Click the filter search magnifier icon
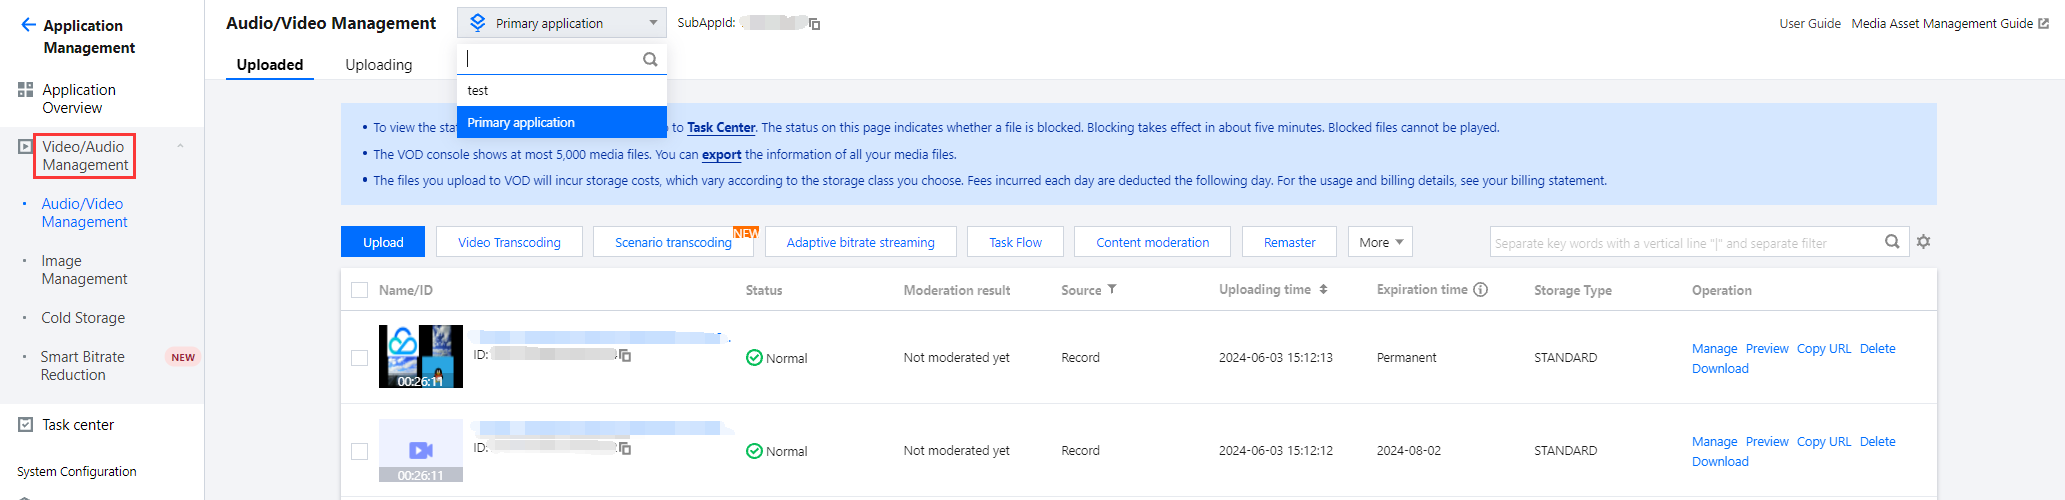This screenshot has width=2065, height=500. click(1892, 242)
